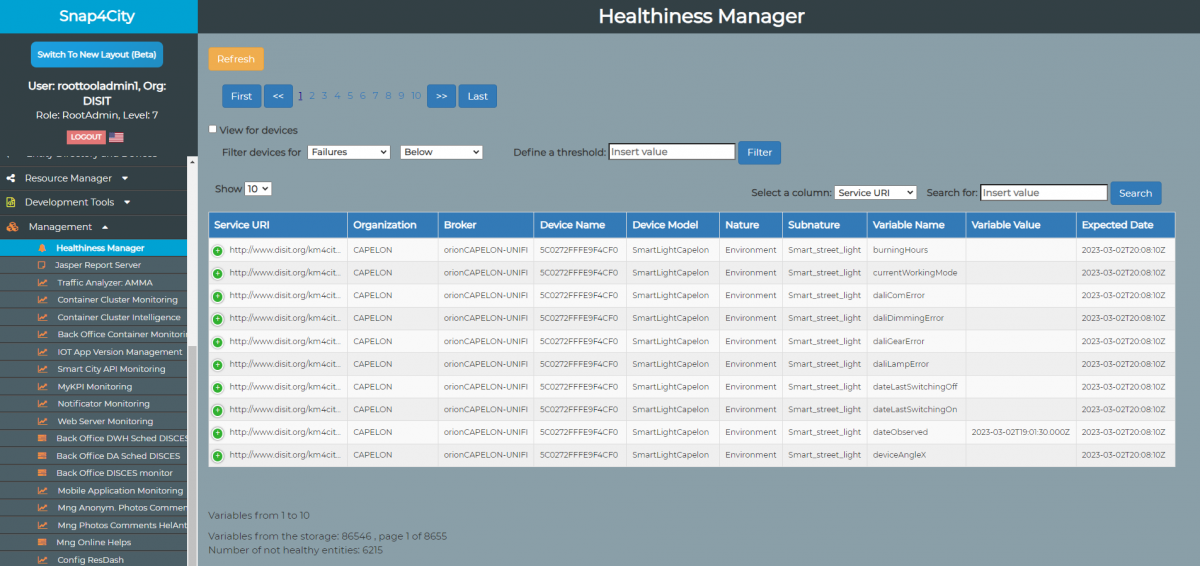
Task: Click the bell icon beside Healthiness Manager
Action: [x=42, y=248]
